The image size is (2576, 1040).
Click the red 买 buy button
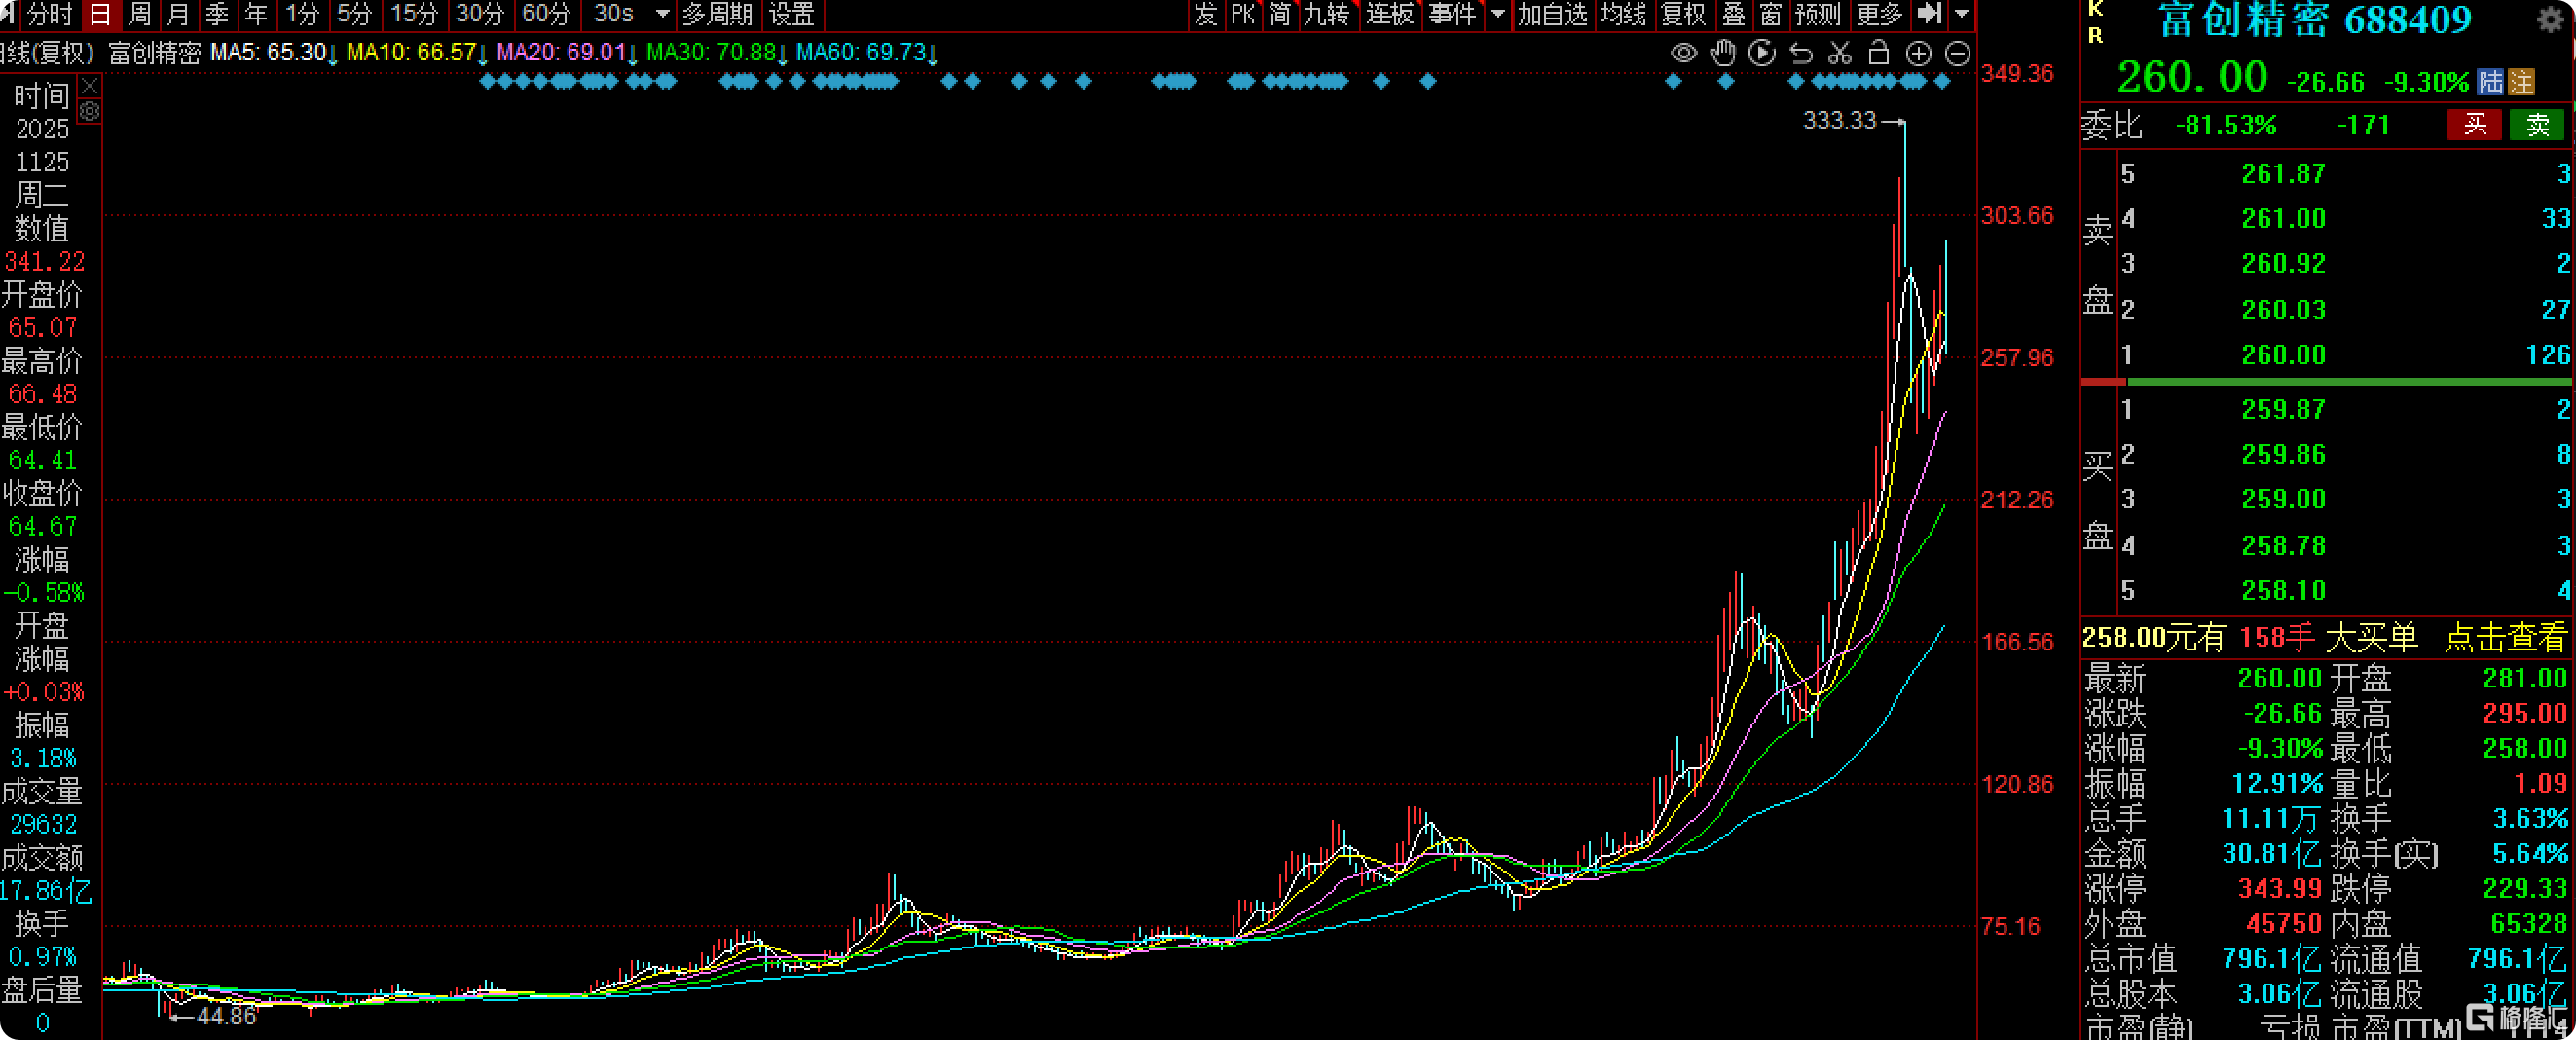tap(2475, 125)
